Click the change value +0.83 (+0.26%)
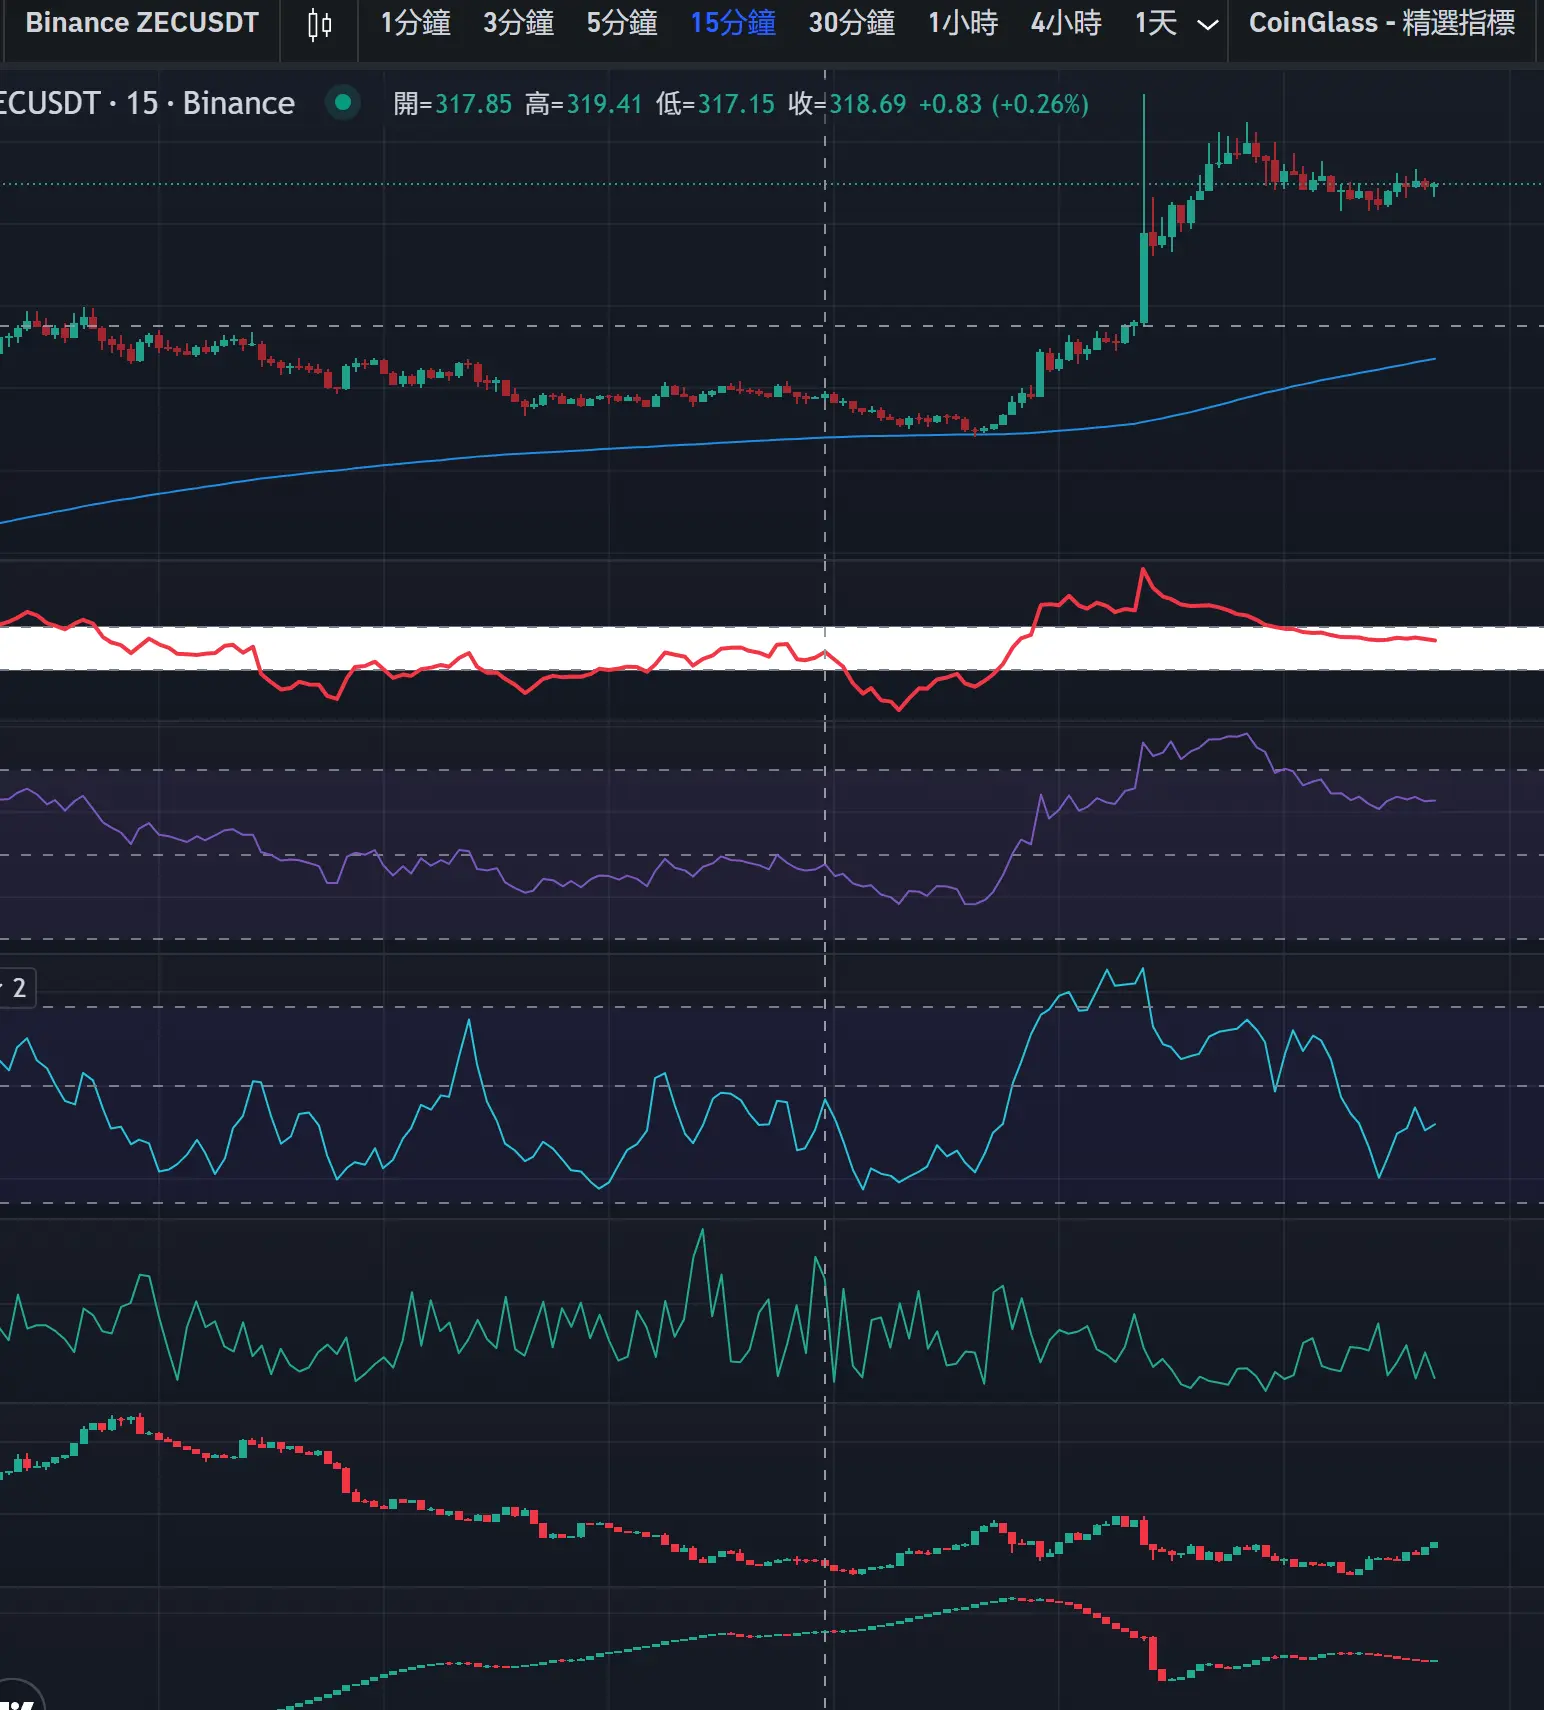Viewport: 1544px width, 1710px height. click(x=1004, y=104)
